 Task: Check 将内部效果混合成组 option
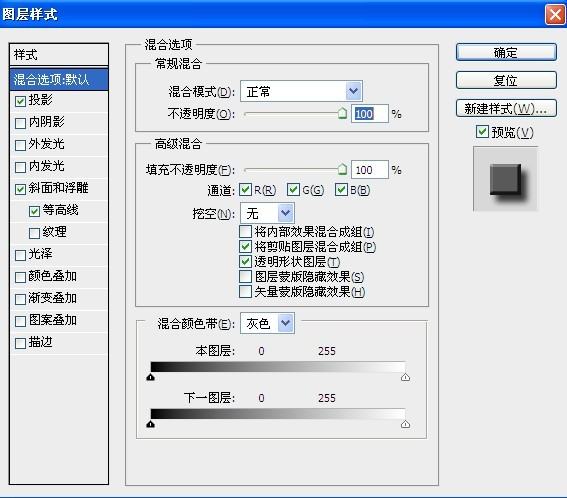(246, 231)
